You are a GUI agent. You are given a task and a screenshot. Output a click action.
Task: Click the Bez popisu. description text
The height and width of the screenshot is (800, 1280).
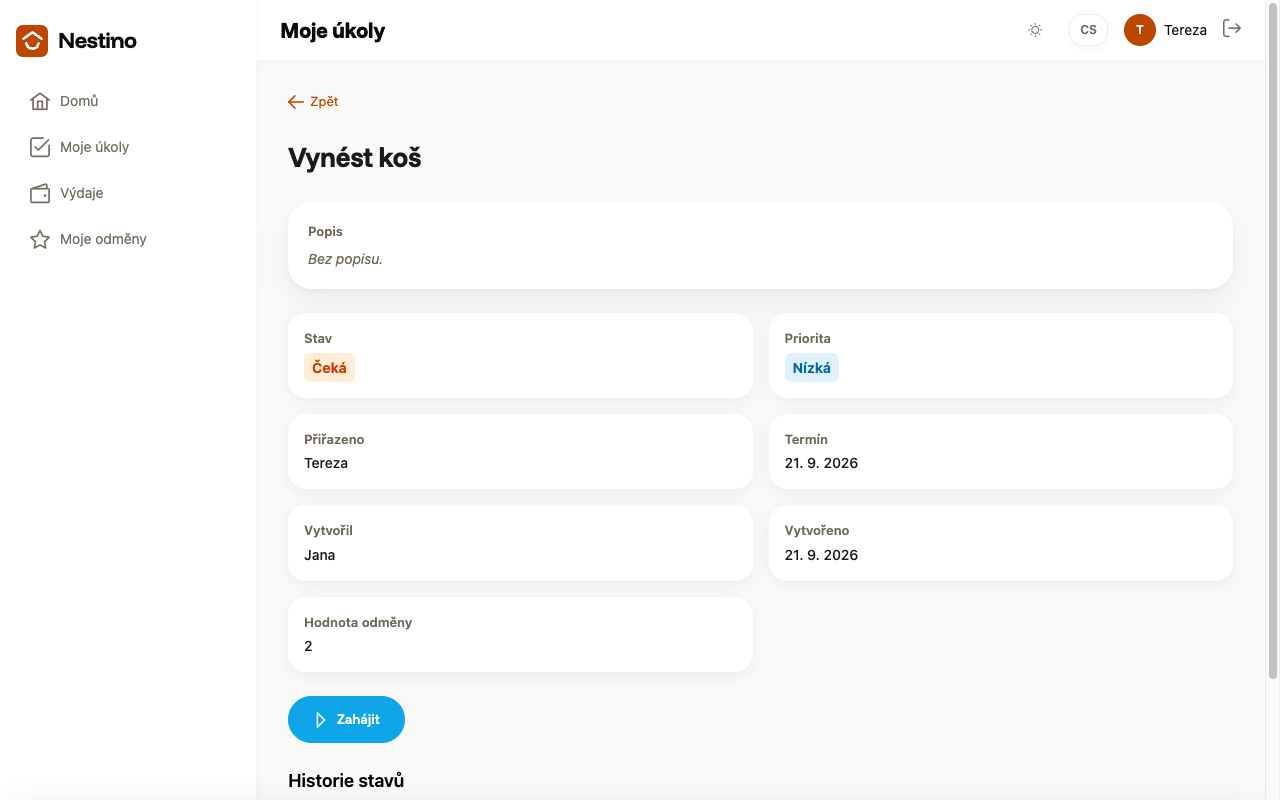pos(345,259)
